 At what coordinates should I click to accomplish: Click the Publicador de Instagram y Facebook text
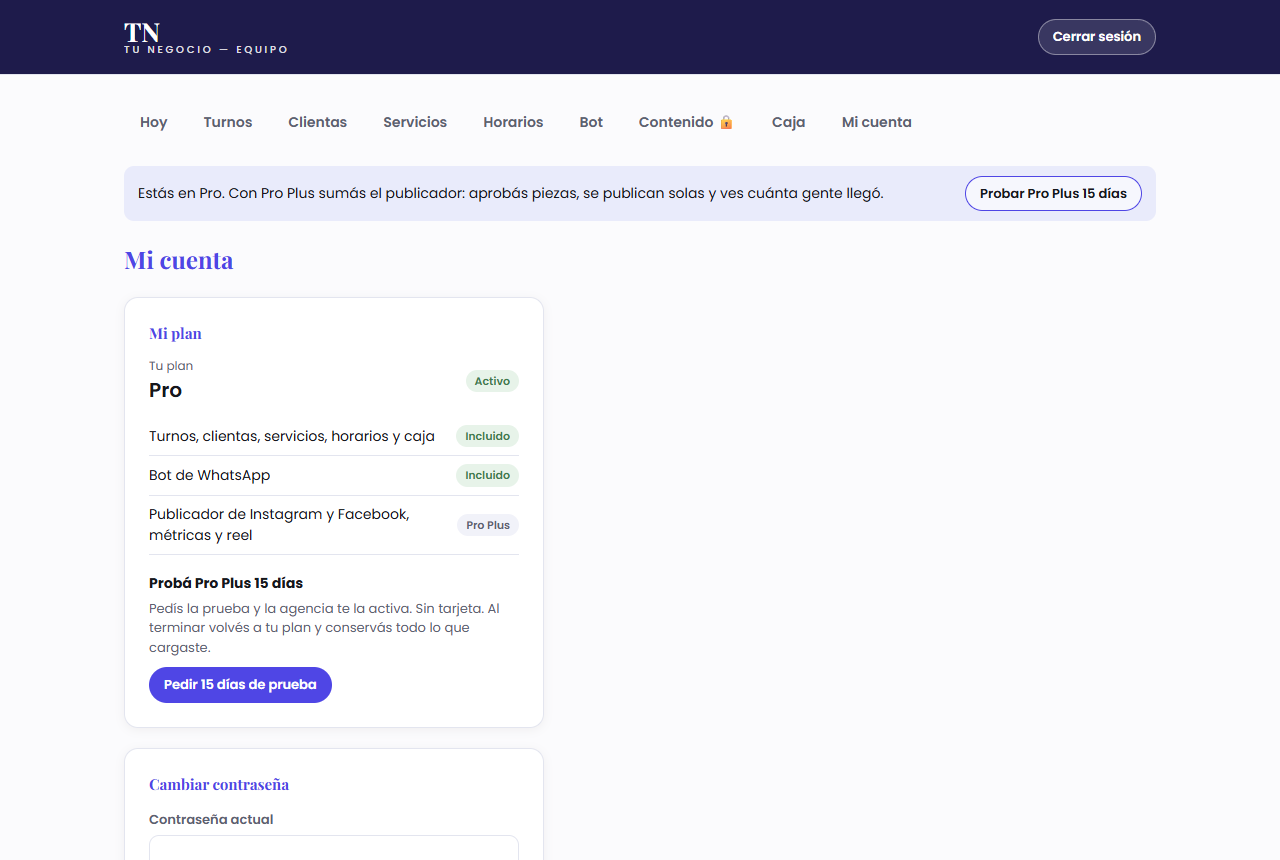click(x=279, y=525)
